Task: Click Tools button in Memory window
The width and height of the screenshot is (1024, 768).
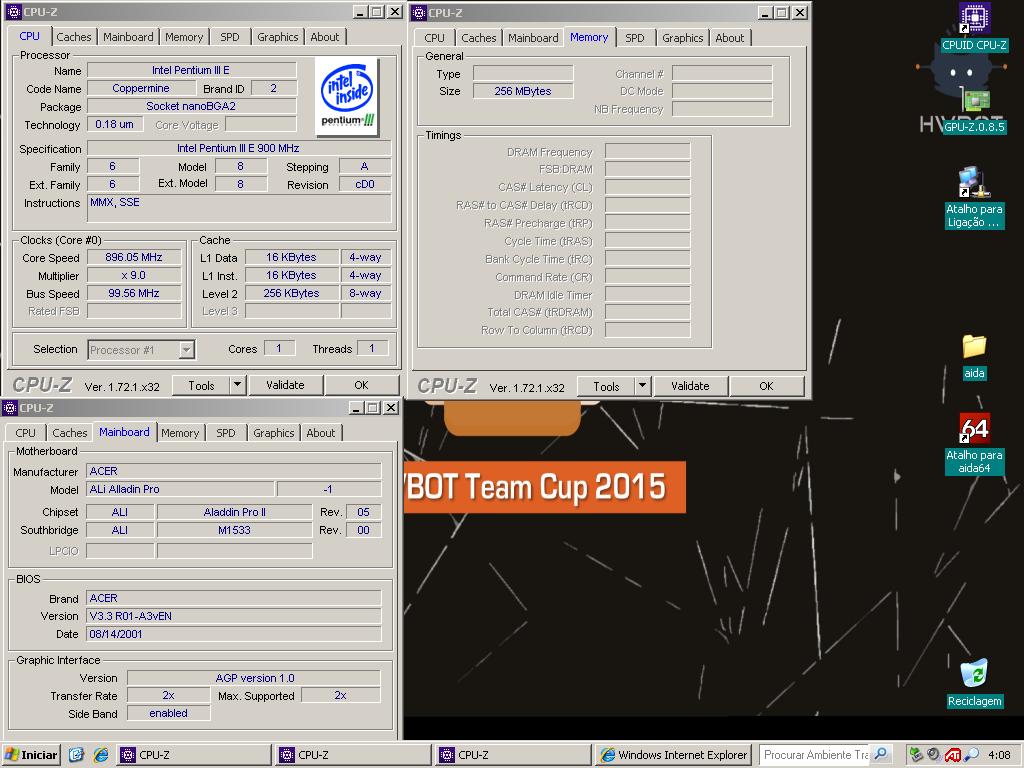Action: [x=606, y=386]
